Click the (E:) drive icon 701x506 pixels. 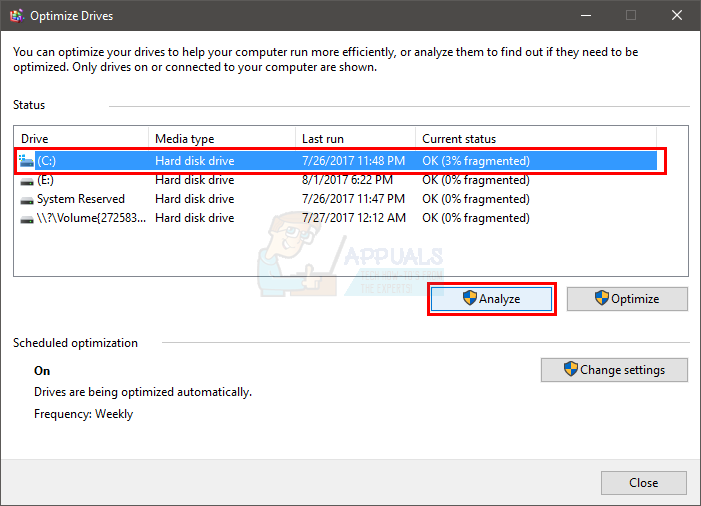click(x=27, y=181)
